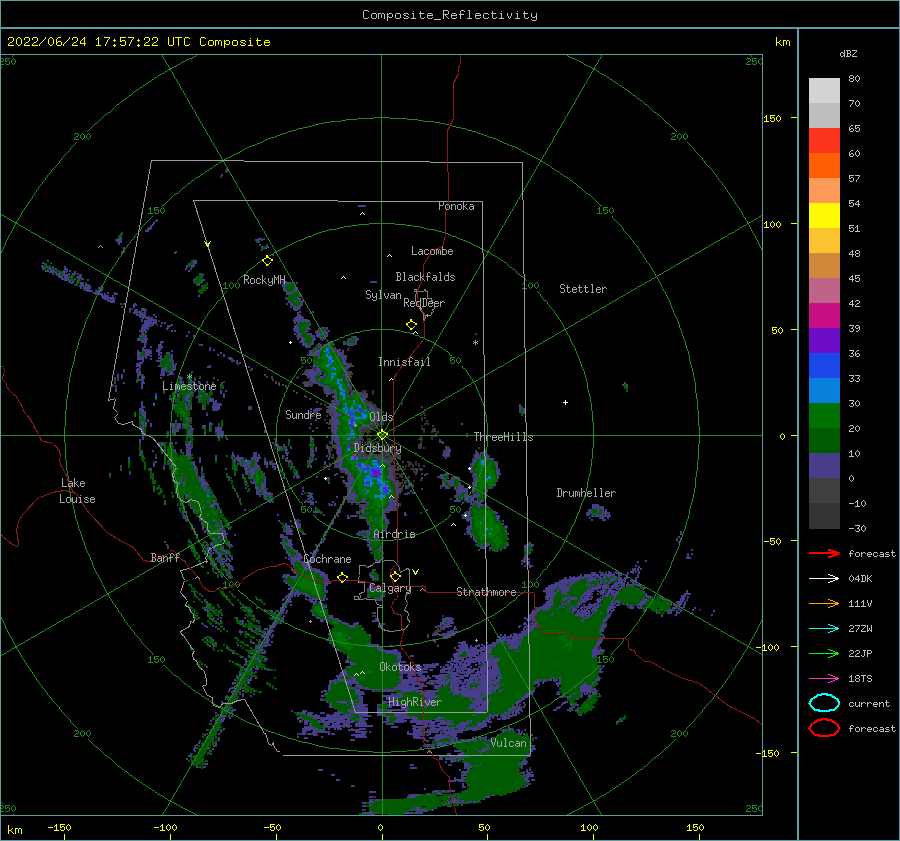Click the top-right yellow km unit label
The height and width of the screenshot is (841, 900).
[x=782, y=42]
